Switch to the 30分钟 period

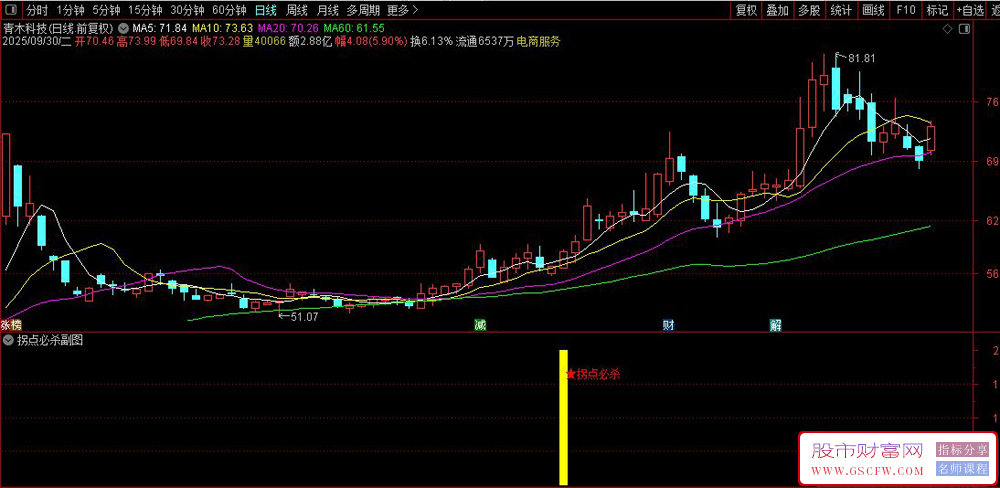click(187, 10)
